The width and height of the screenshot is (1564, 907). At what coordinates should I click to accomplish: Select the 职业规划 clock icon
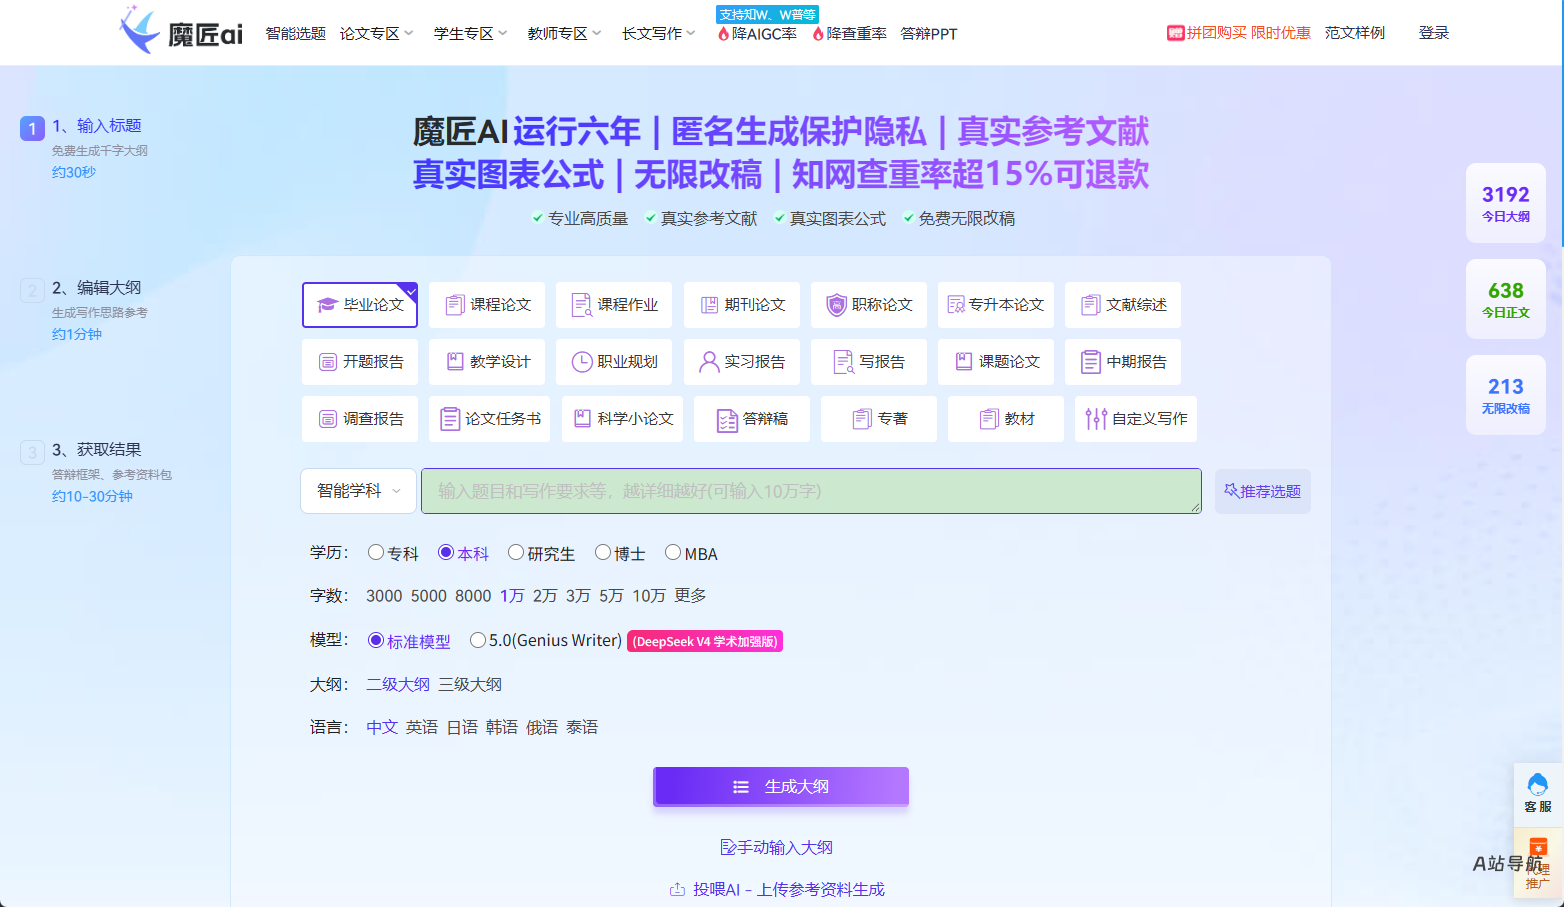[x=582, y=362]
